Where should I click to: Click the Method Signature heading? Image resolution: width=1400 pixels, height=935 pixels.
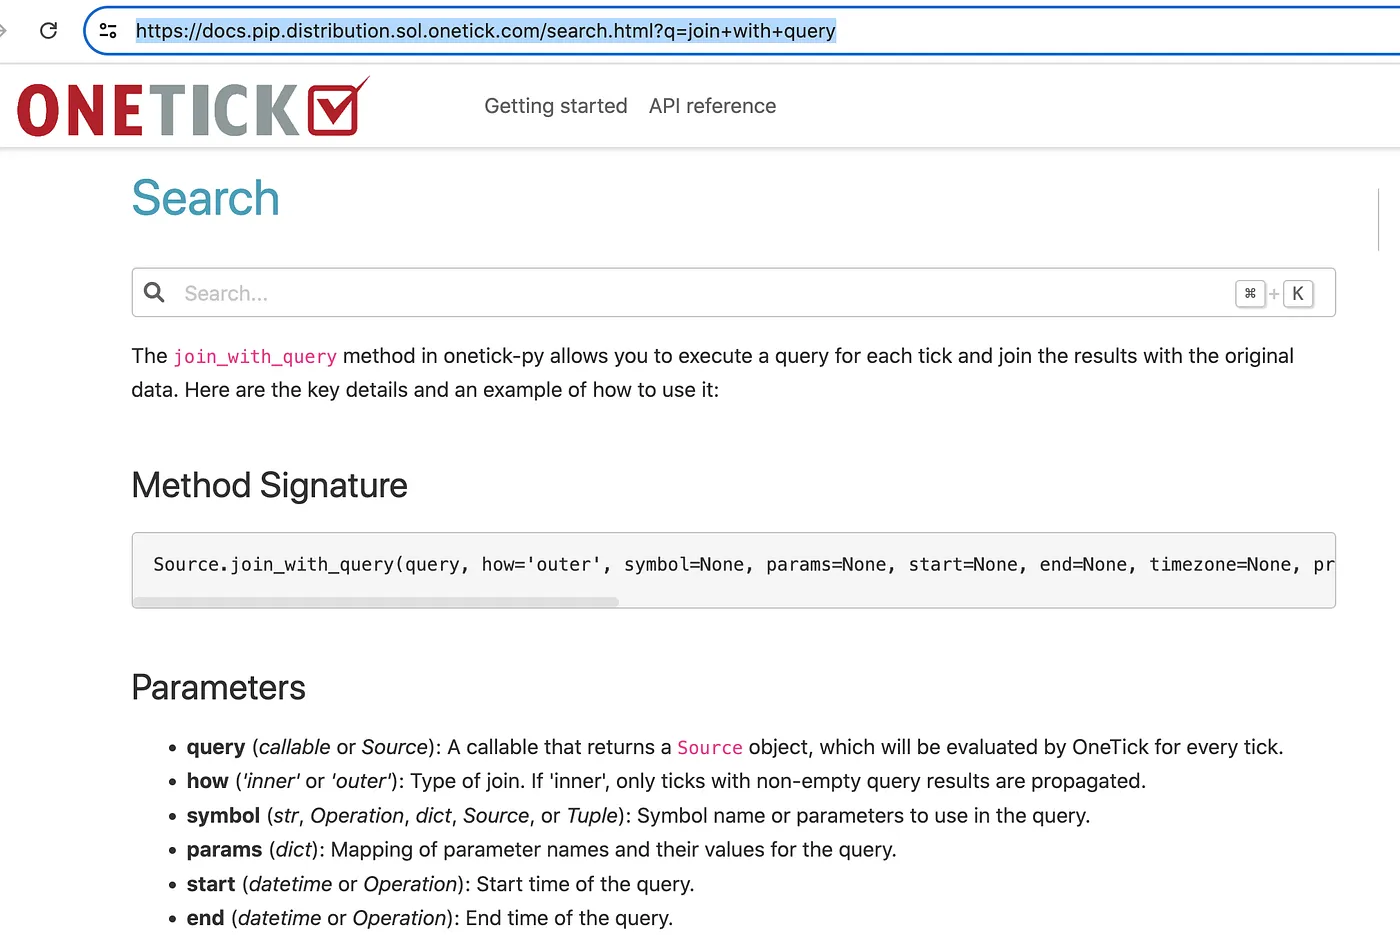(x=269, y=486)
